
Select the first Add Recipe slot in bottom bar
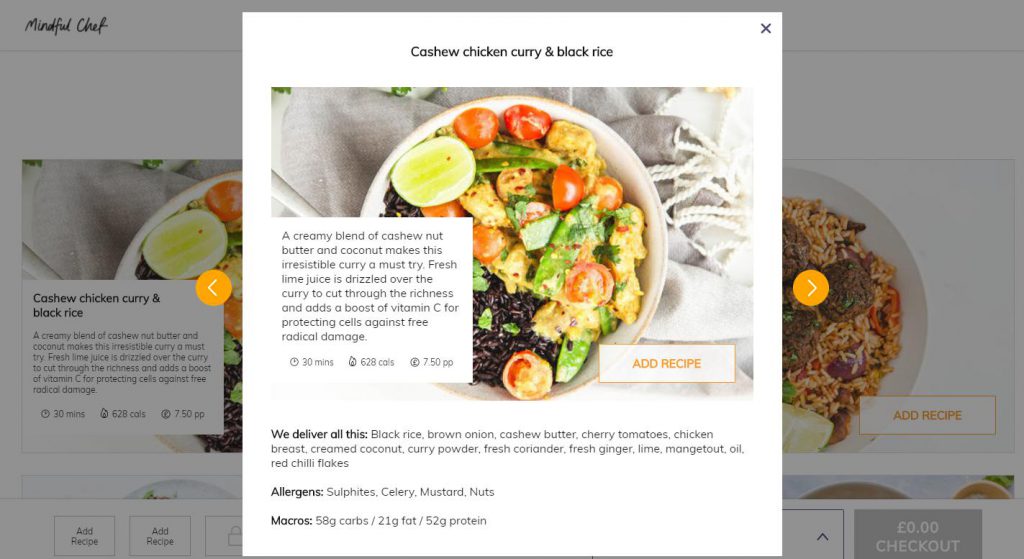(84, 536)
